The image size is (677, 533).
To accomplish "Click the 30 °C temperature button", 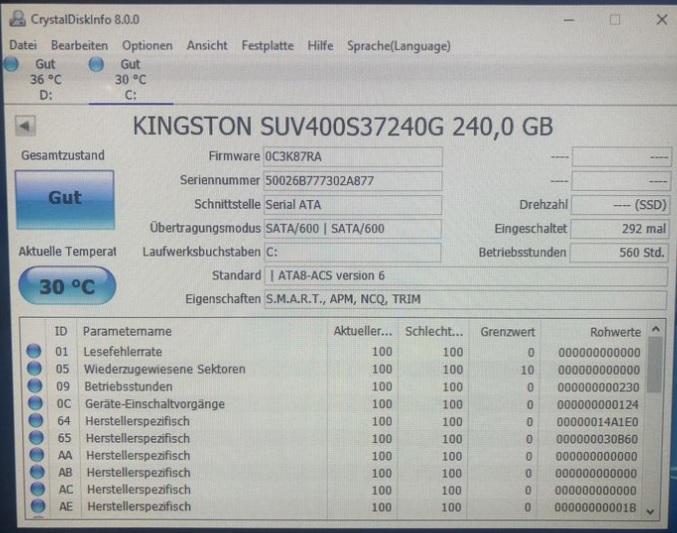I will (x=67, y=286).
